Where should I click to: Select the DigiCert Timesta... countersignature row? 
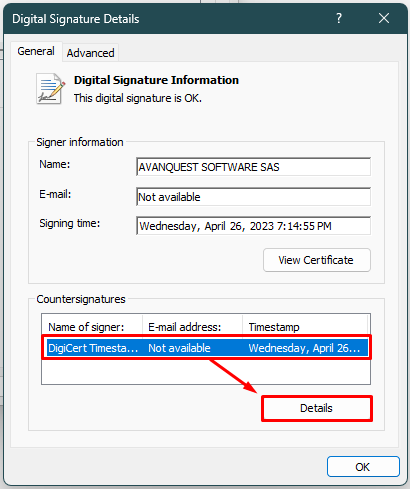[207, 348]
